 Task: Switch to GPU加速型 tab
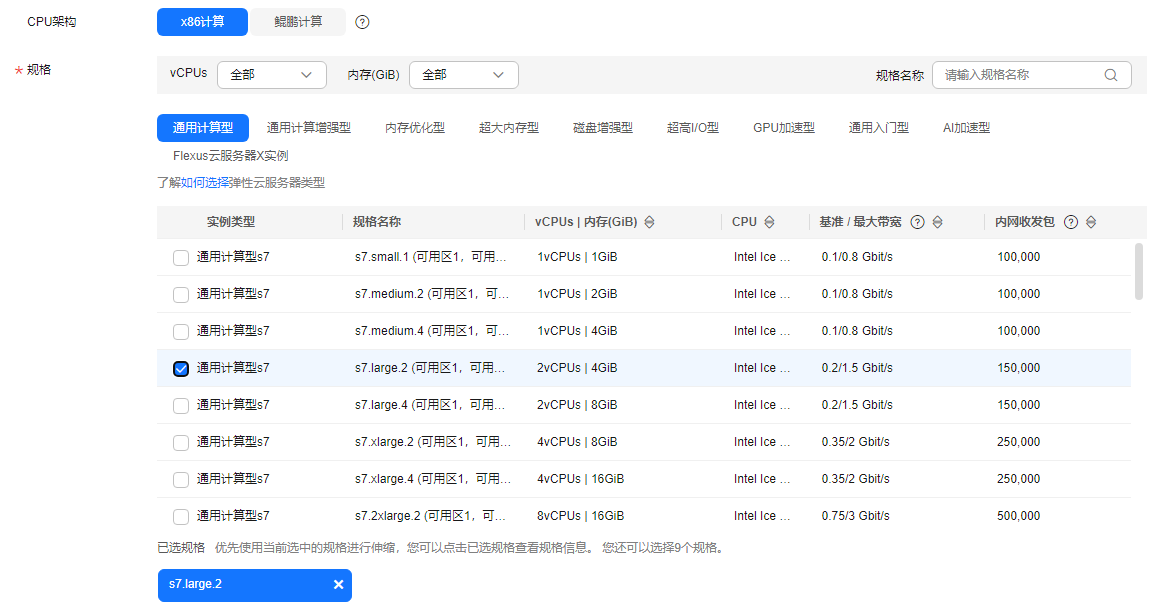point(783,128)
